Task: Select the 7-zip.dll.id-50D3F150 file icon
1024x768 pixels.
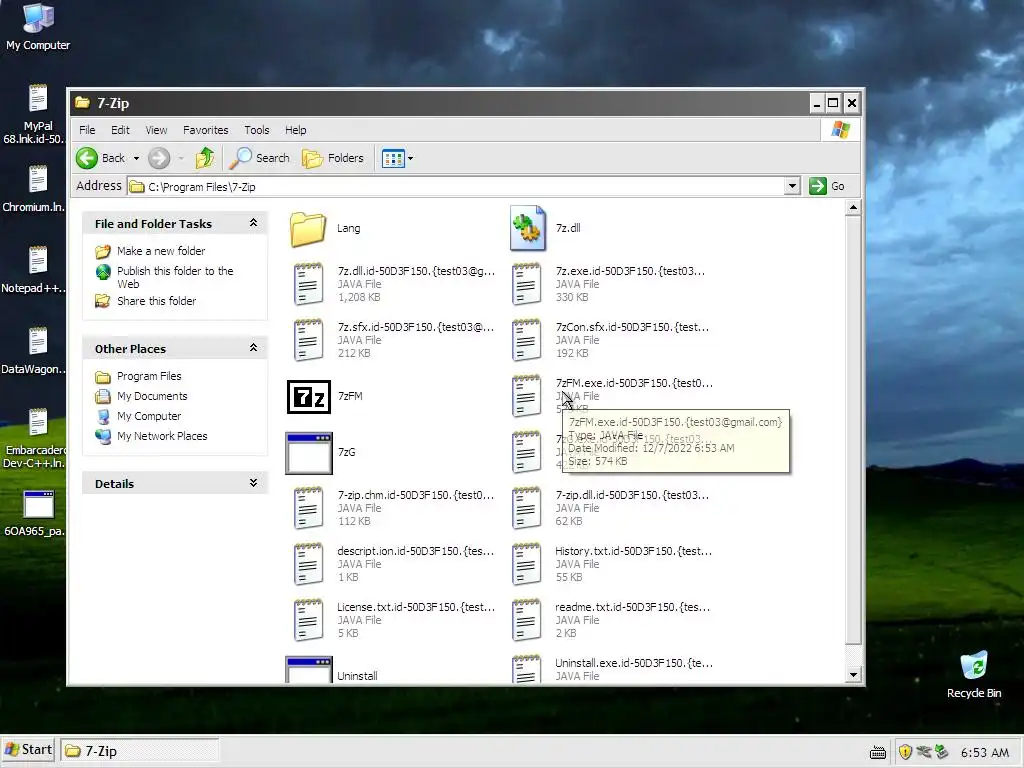Action: coord(526,508)
